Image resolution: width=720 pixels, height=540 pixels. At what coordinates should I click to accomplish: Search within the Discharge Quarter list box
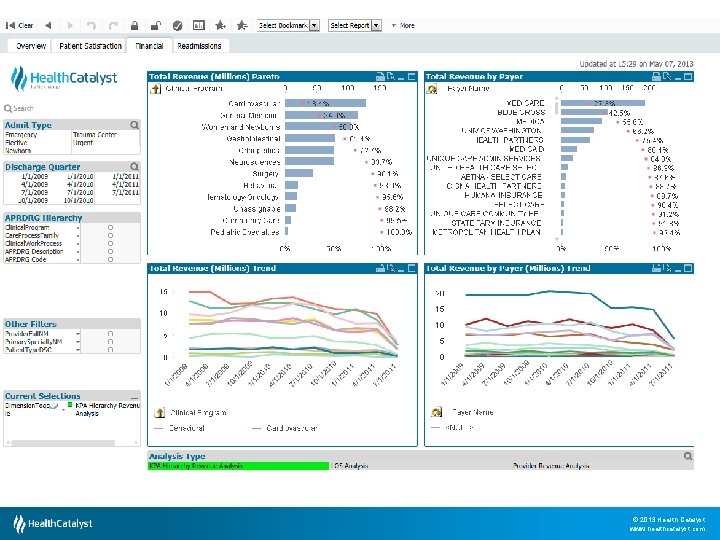134,167
